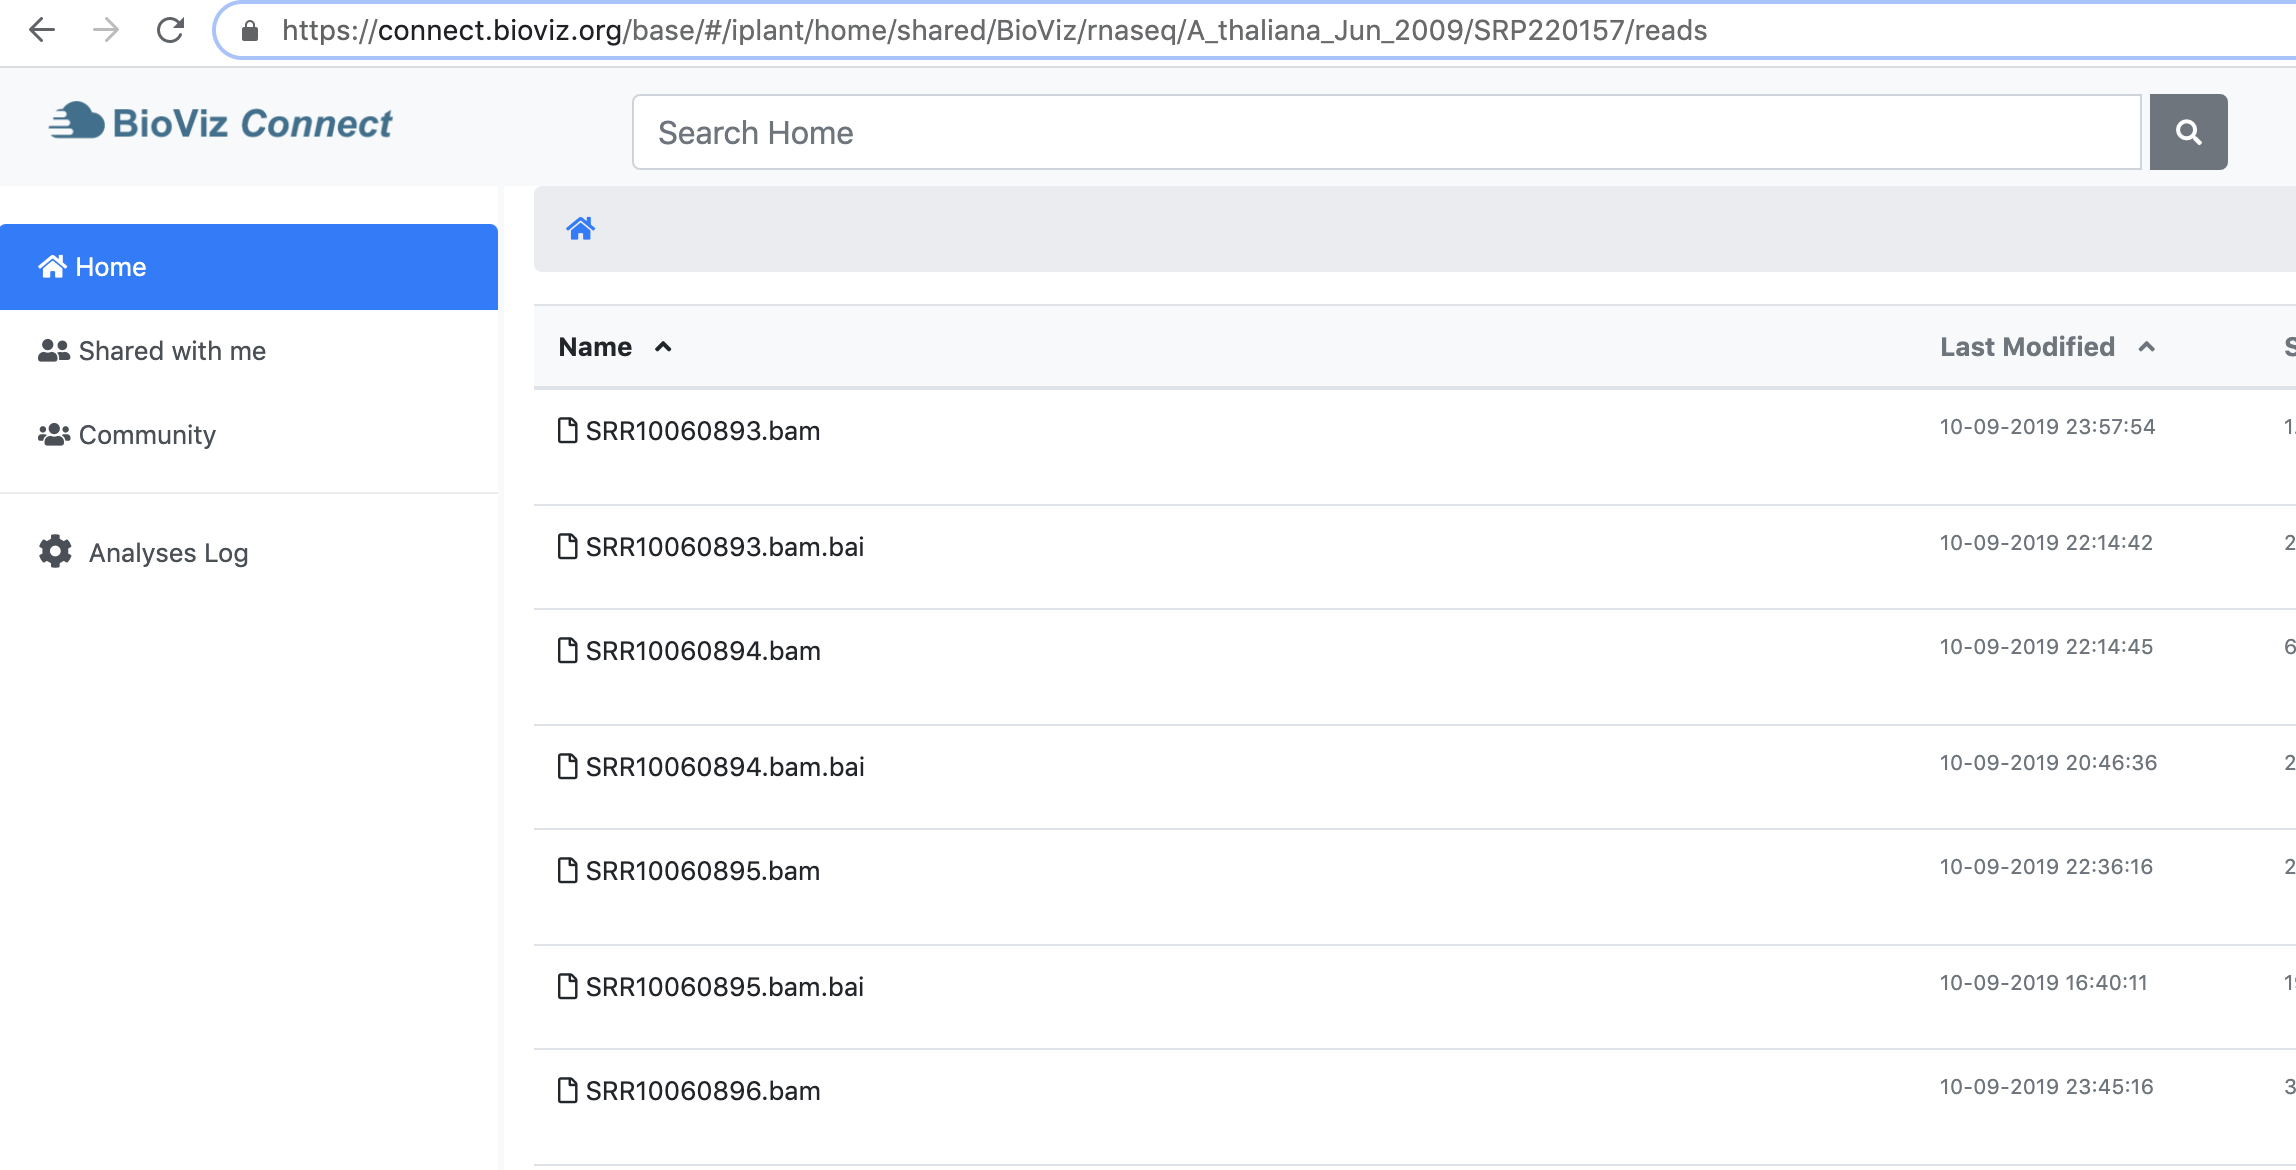Click the Analyses Log gear icon
This screenshot has width=2296, height=1170.
pos(55,551)
